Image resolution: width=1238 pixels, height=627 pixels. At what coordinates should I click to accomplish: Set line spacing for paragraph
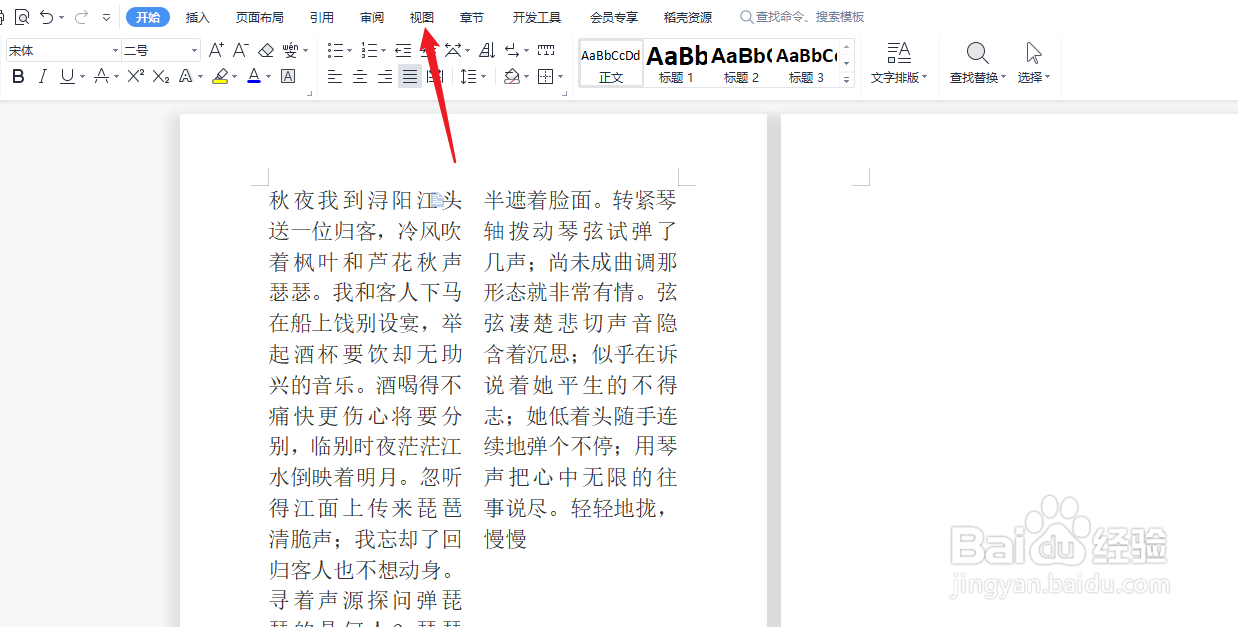tap(468, 77)
